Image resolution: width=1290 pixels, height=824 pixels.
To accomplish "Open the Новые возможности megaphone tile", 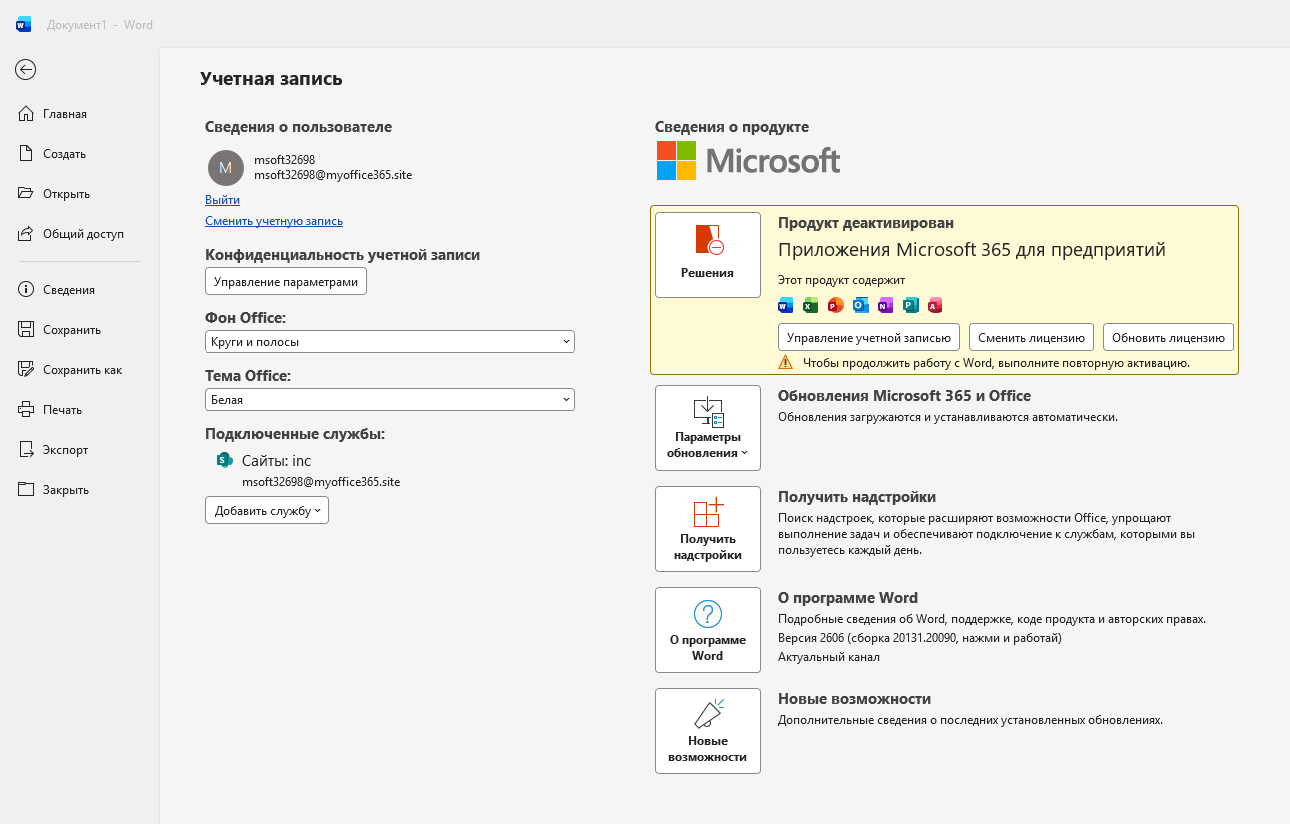I will click(x=708, y=731).
